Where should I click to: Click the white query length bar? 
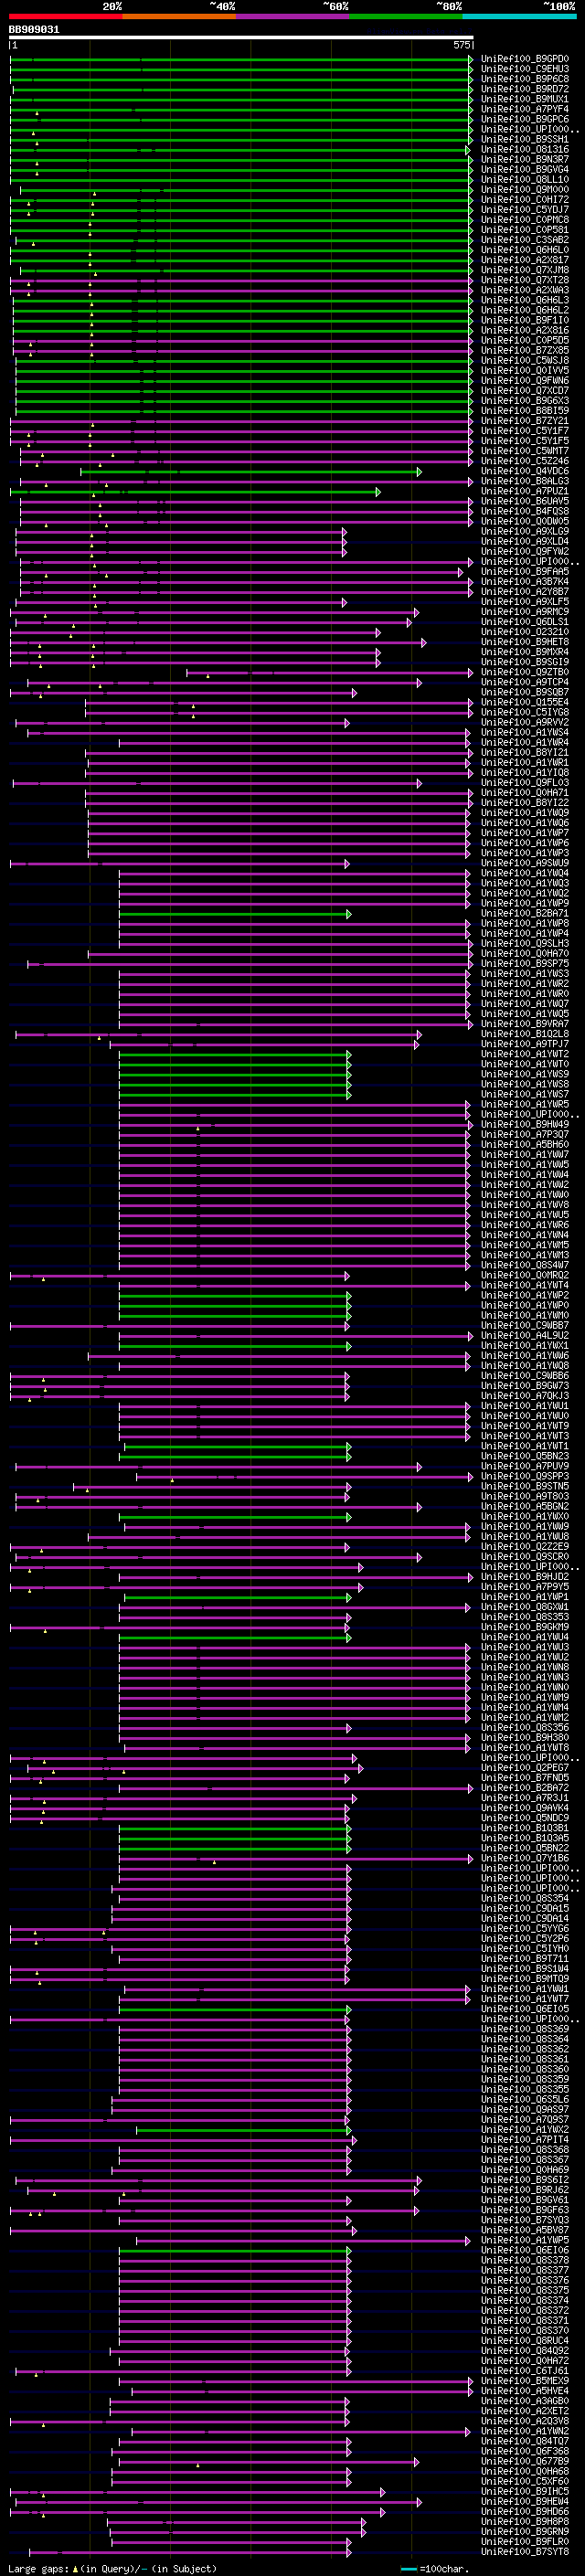pos(241,38)
